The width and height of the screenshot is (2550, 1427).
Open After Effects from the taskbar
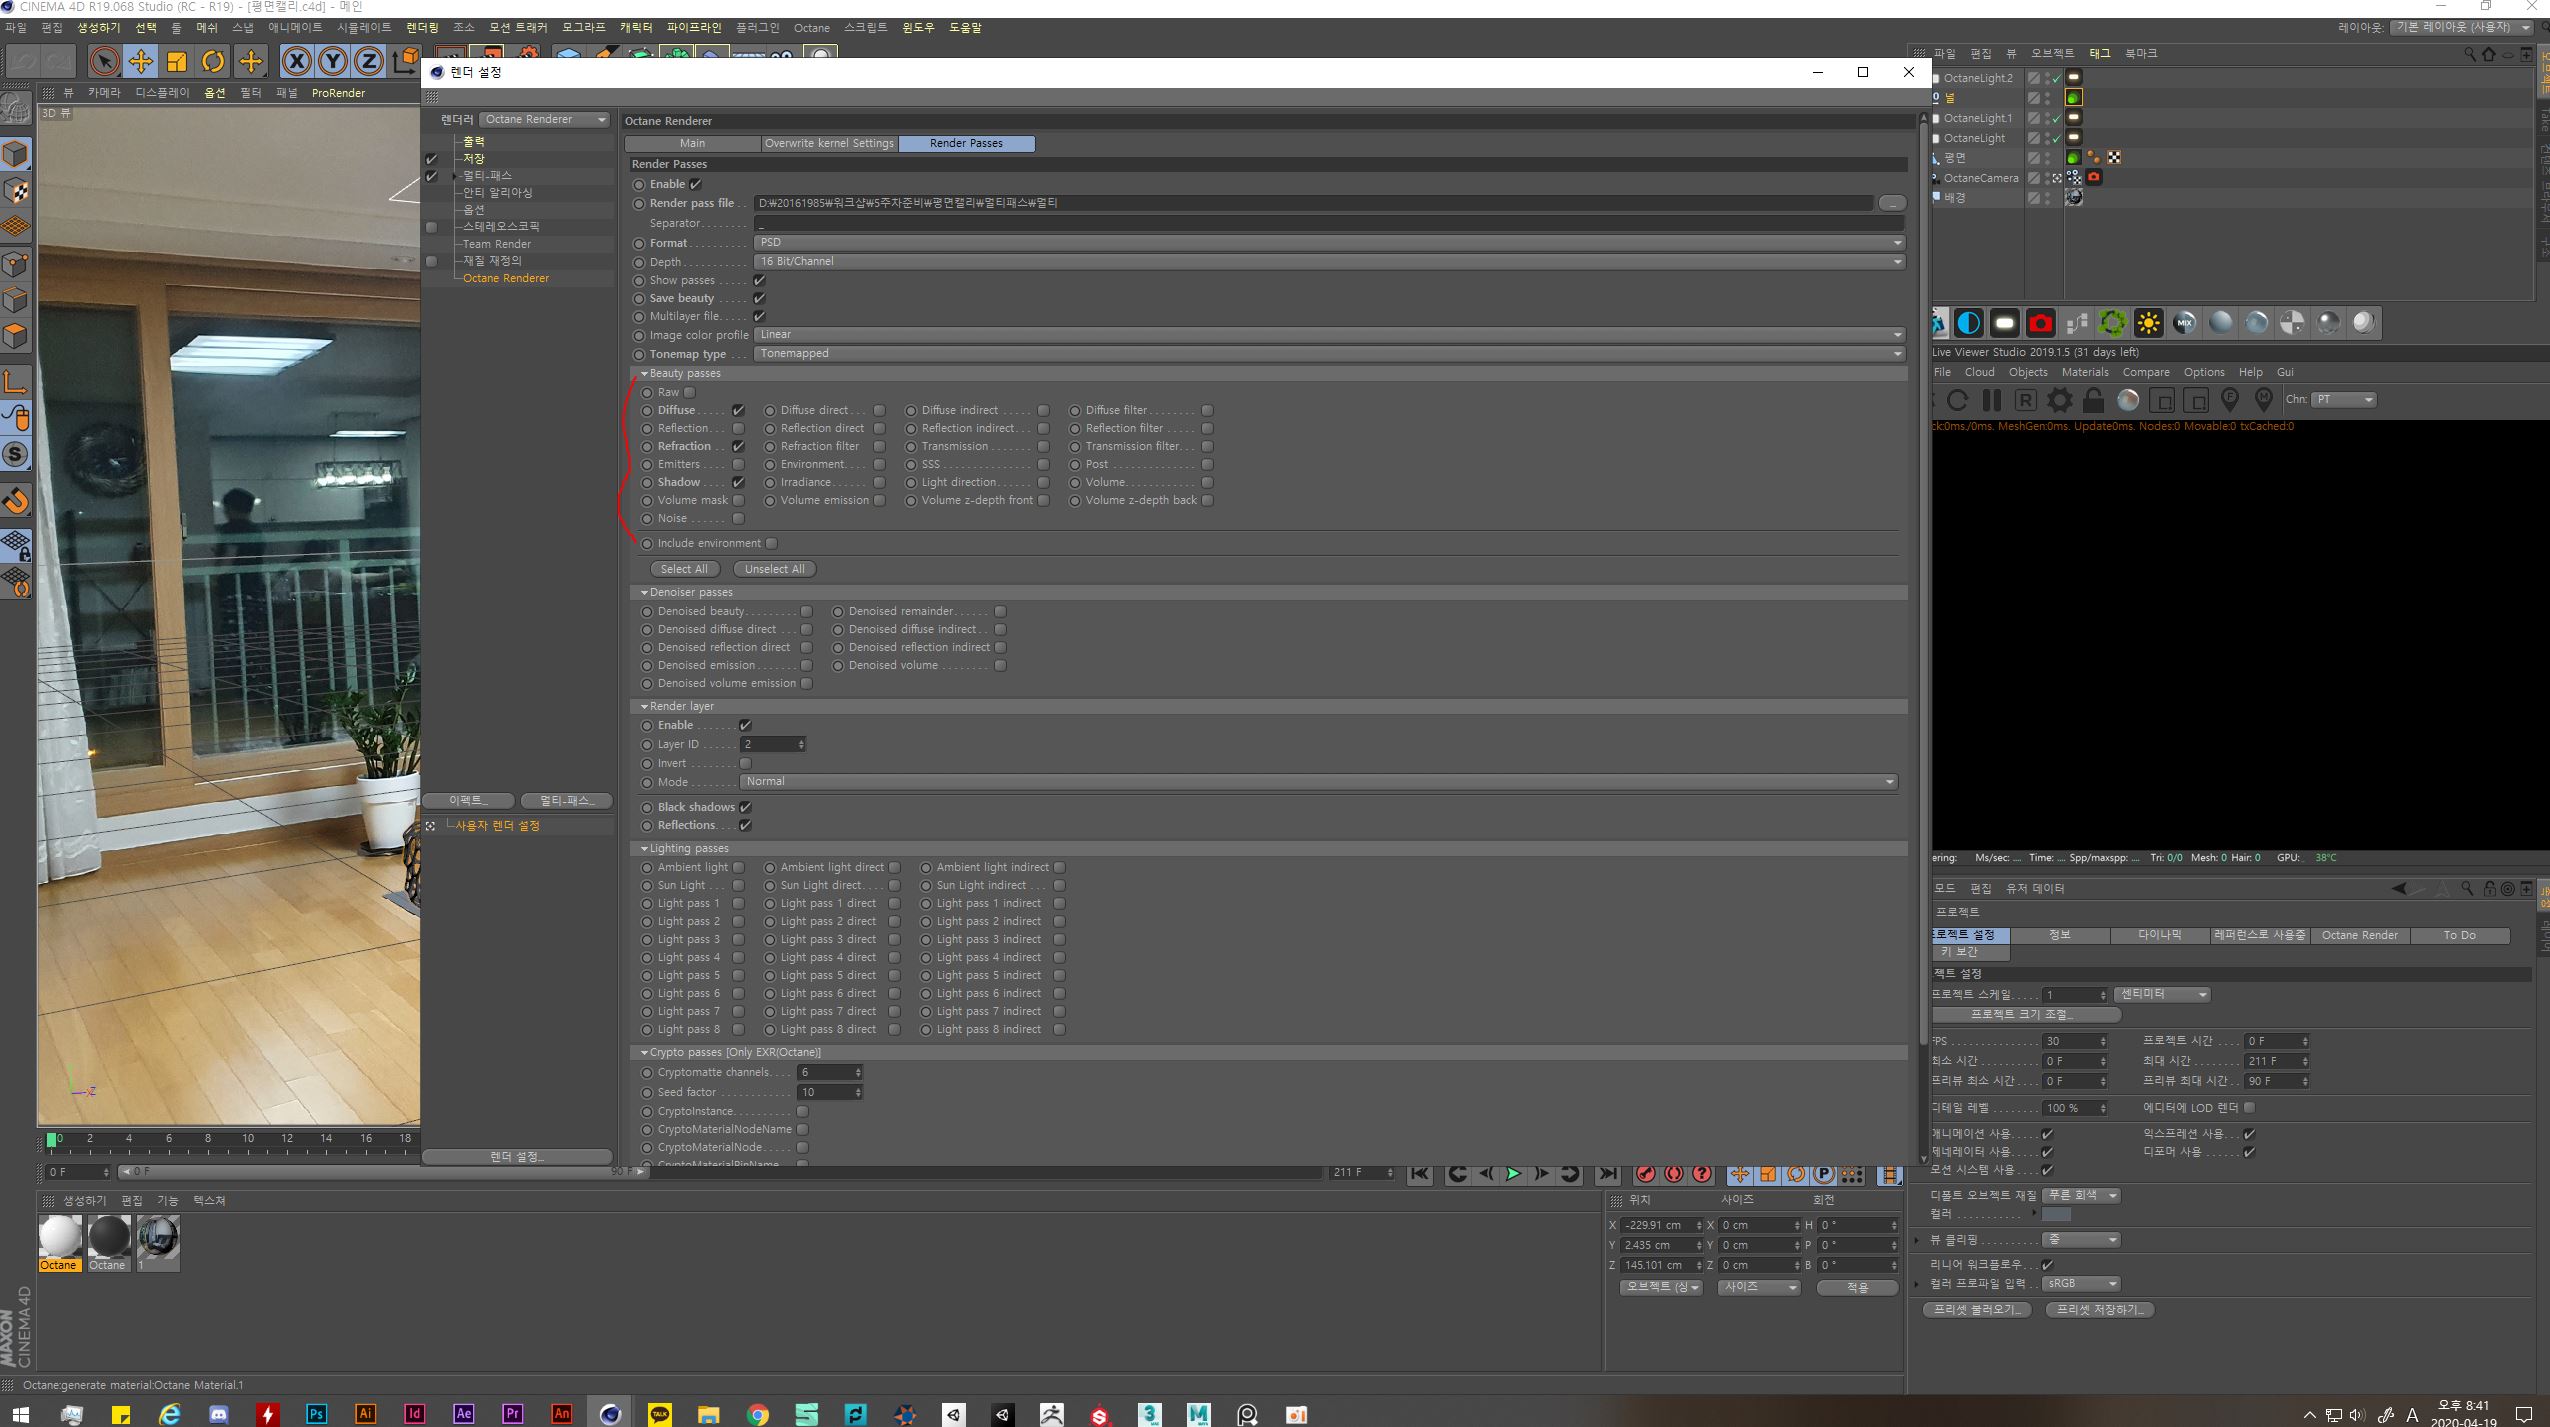point(463,1414)
